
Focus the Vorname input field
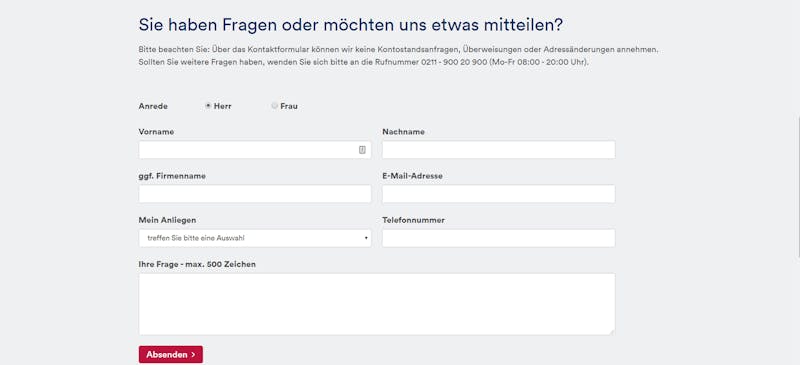coord(255,150)
